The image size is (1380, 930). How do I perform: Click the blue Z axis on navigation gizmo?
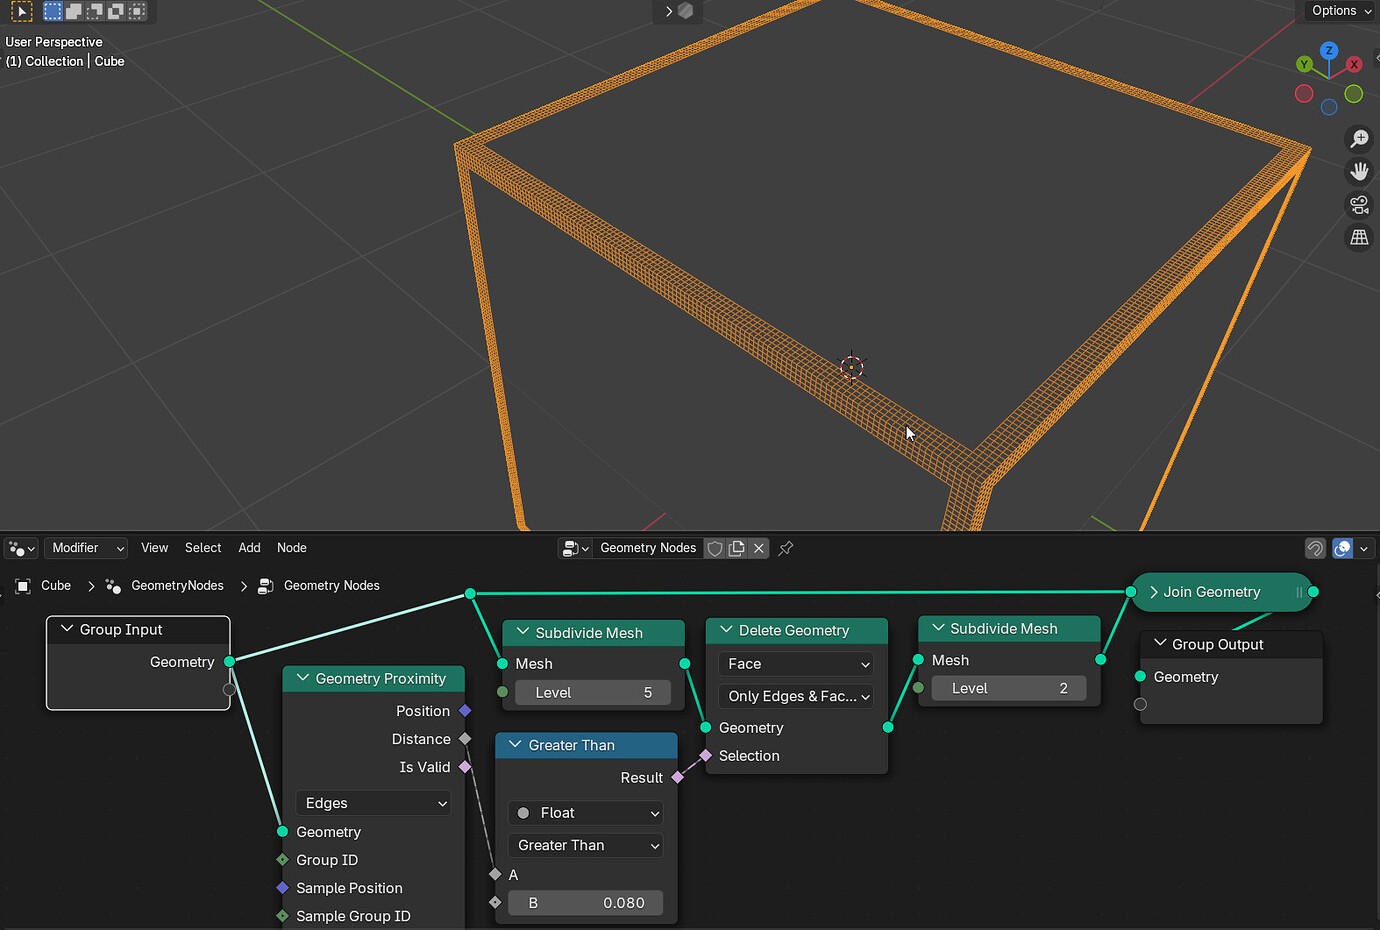coord(1329,50)
